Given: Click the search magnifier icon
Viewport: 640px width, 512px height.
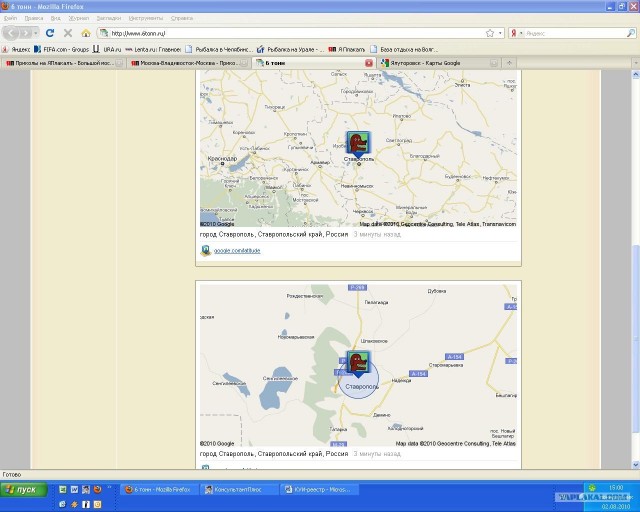Looking at the screenshot, I should pyautogui.click(x=631, y=33).
